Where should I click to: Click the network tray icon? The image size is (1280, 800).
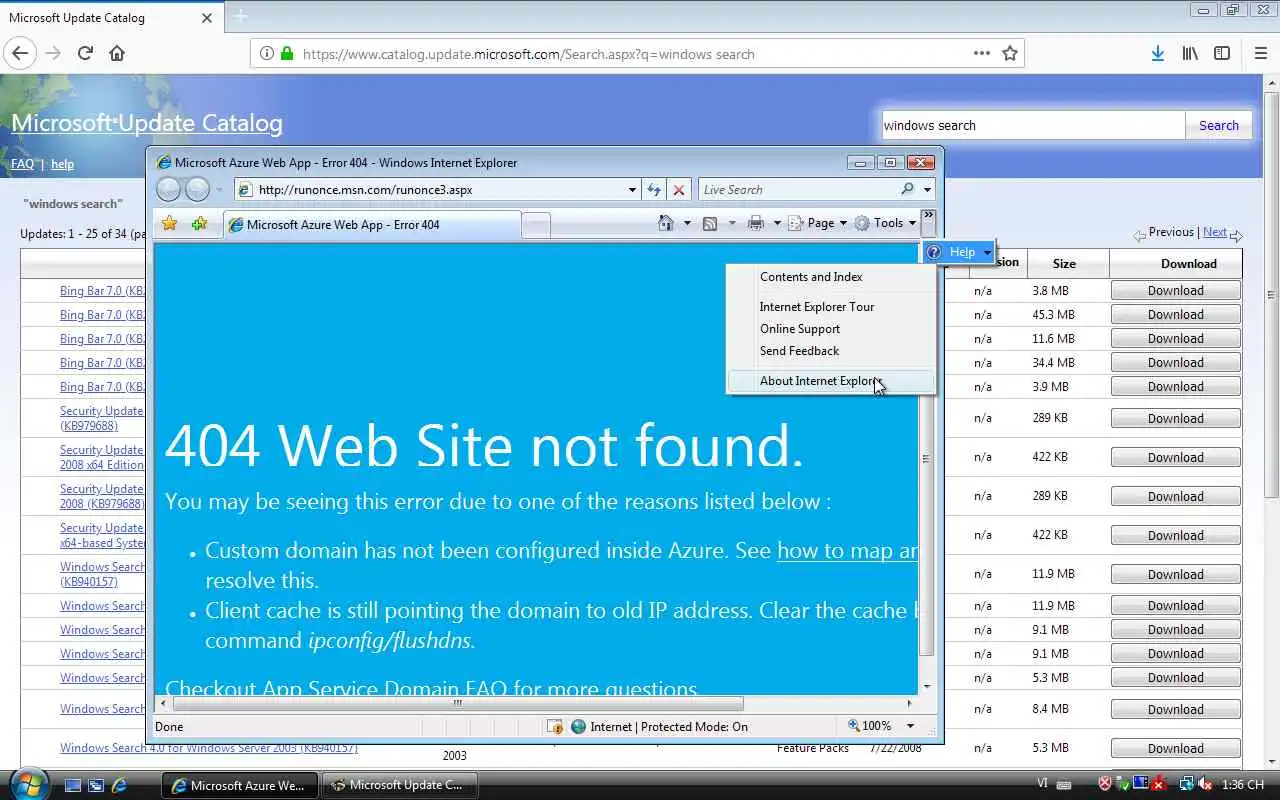(x=1186, y=785)
